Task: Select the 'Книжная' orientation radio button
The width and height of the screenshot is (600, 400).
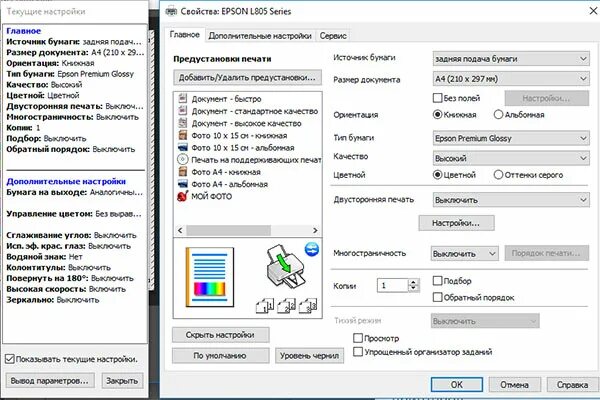Action: tap(437, 114)
